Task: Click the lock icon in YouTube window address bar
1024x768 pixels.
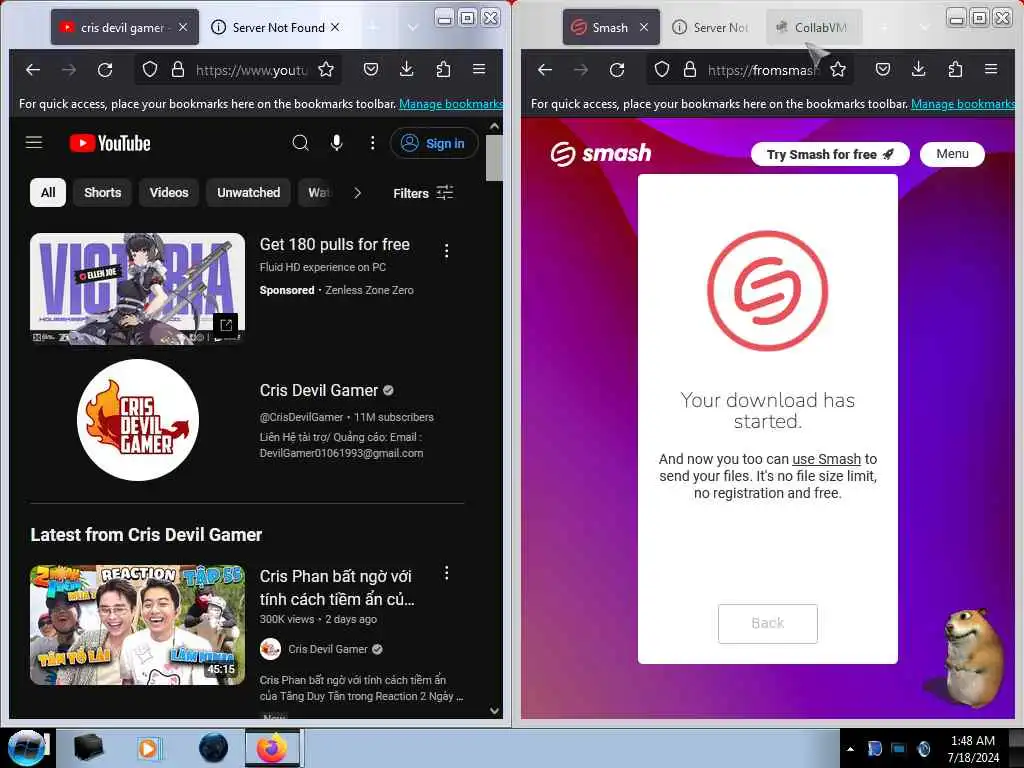Action: [x=178, y=69]
